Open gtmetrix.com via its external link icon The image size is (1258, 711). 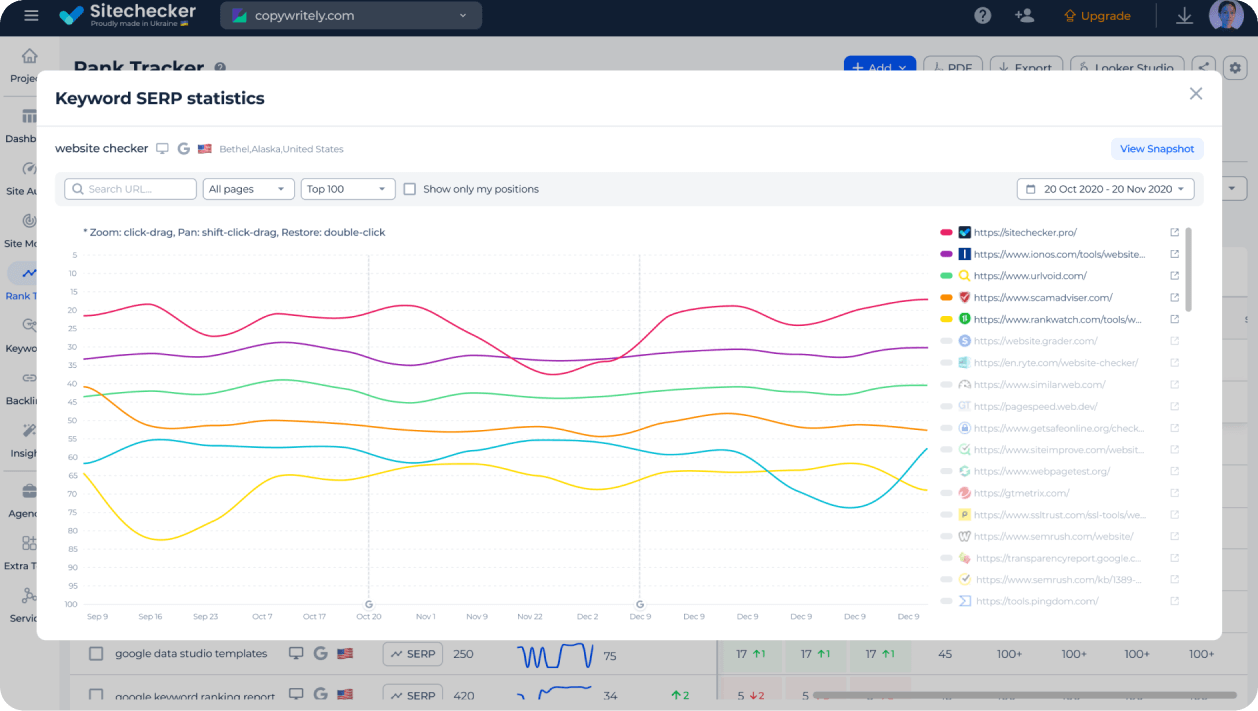coord(1175,493)
